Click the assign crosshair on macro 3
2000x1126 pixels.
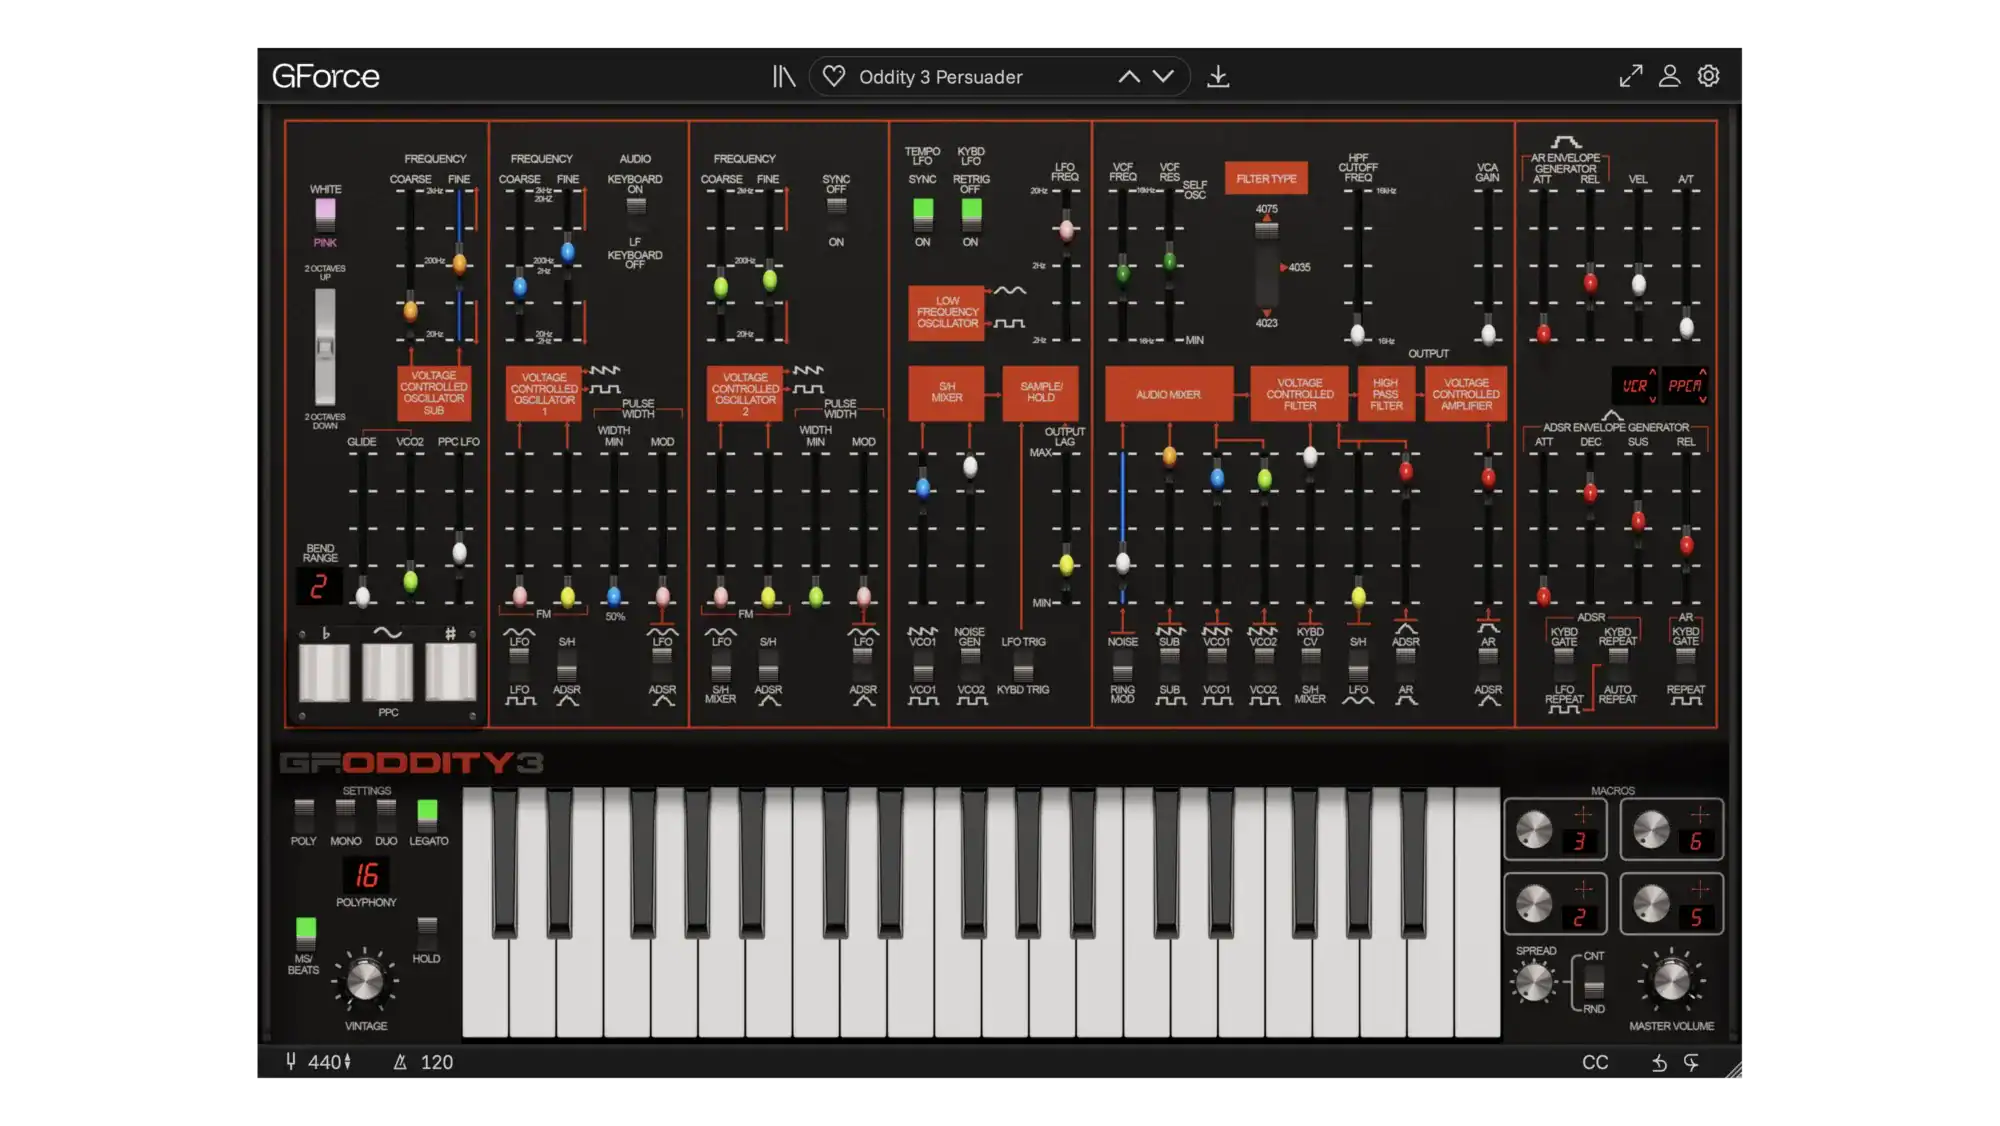point(1583,815)
